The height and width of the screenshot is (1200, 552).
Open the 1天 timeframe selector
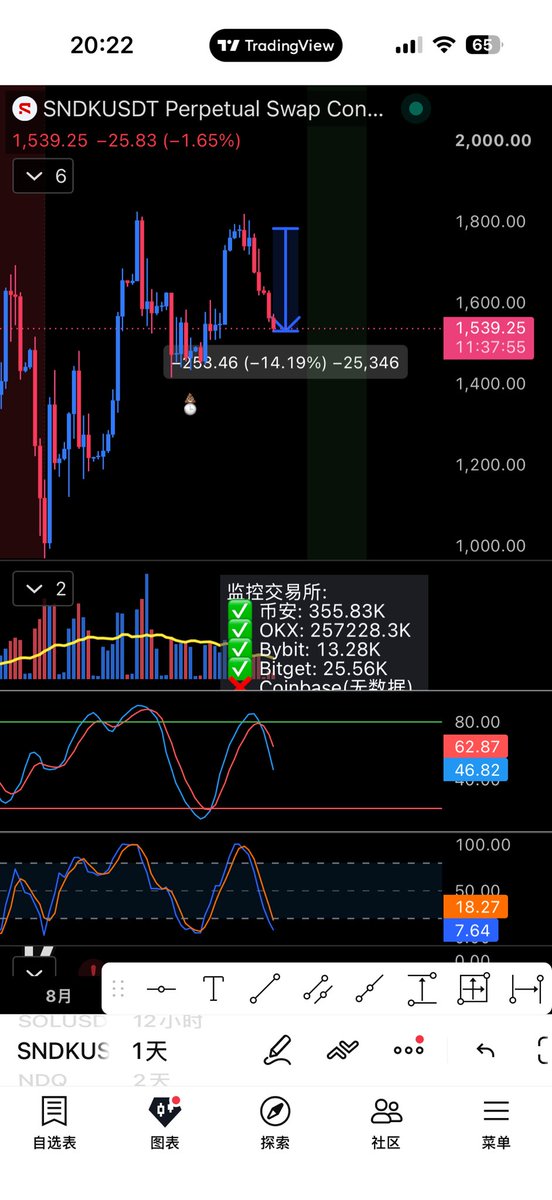(150, 1051)
